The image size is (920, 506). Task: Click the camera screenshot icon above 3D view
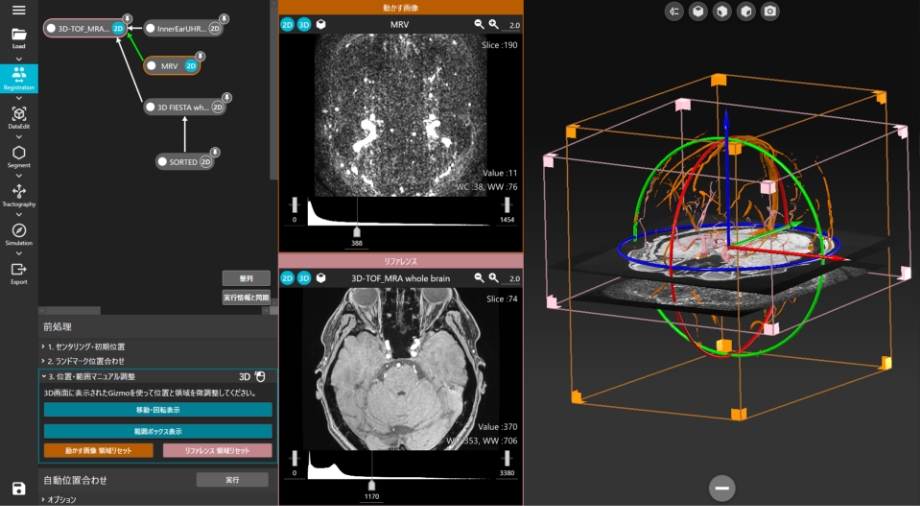769,12
